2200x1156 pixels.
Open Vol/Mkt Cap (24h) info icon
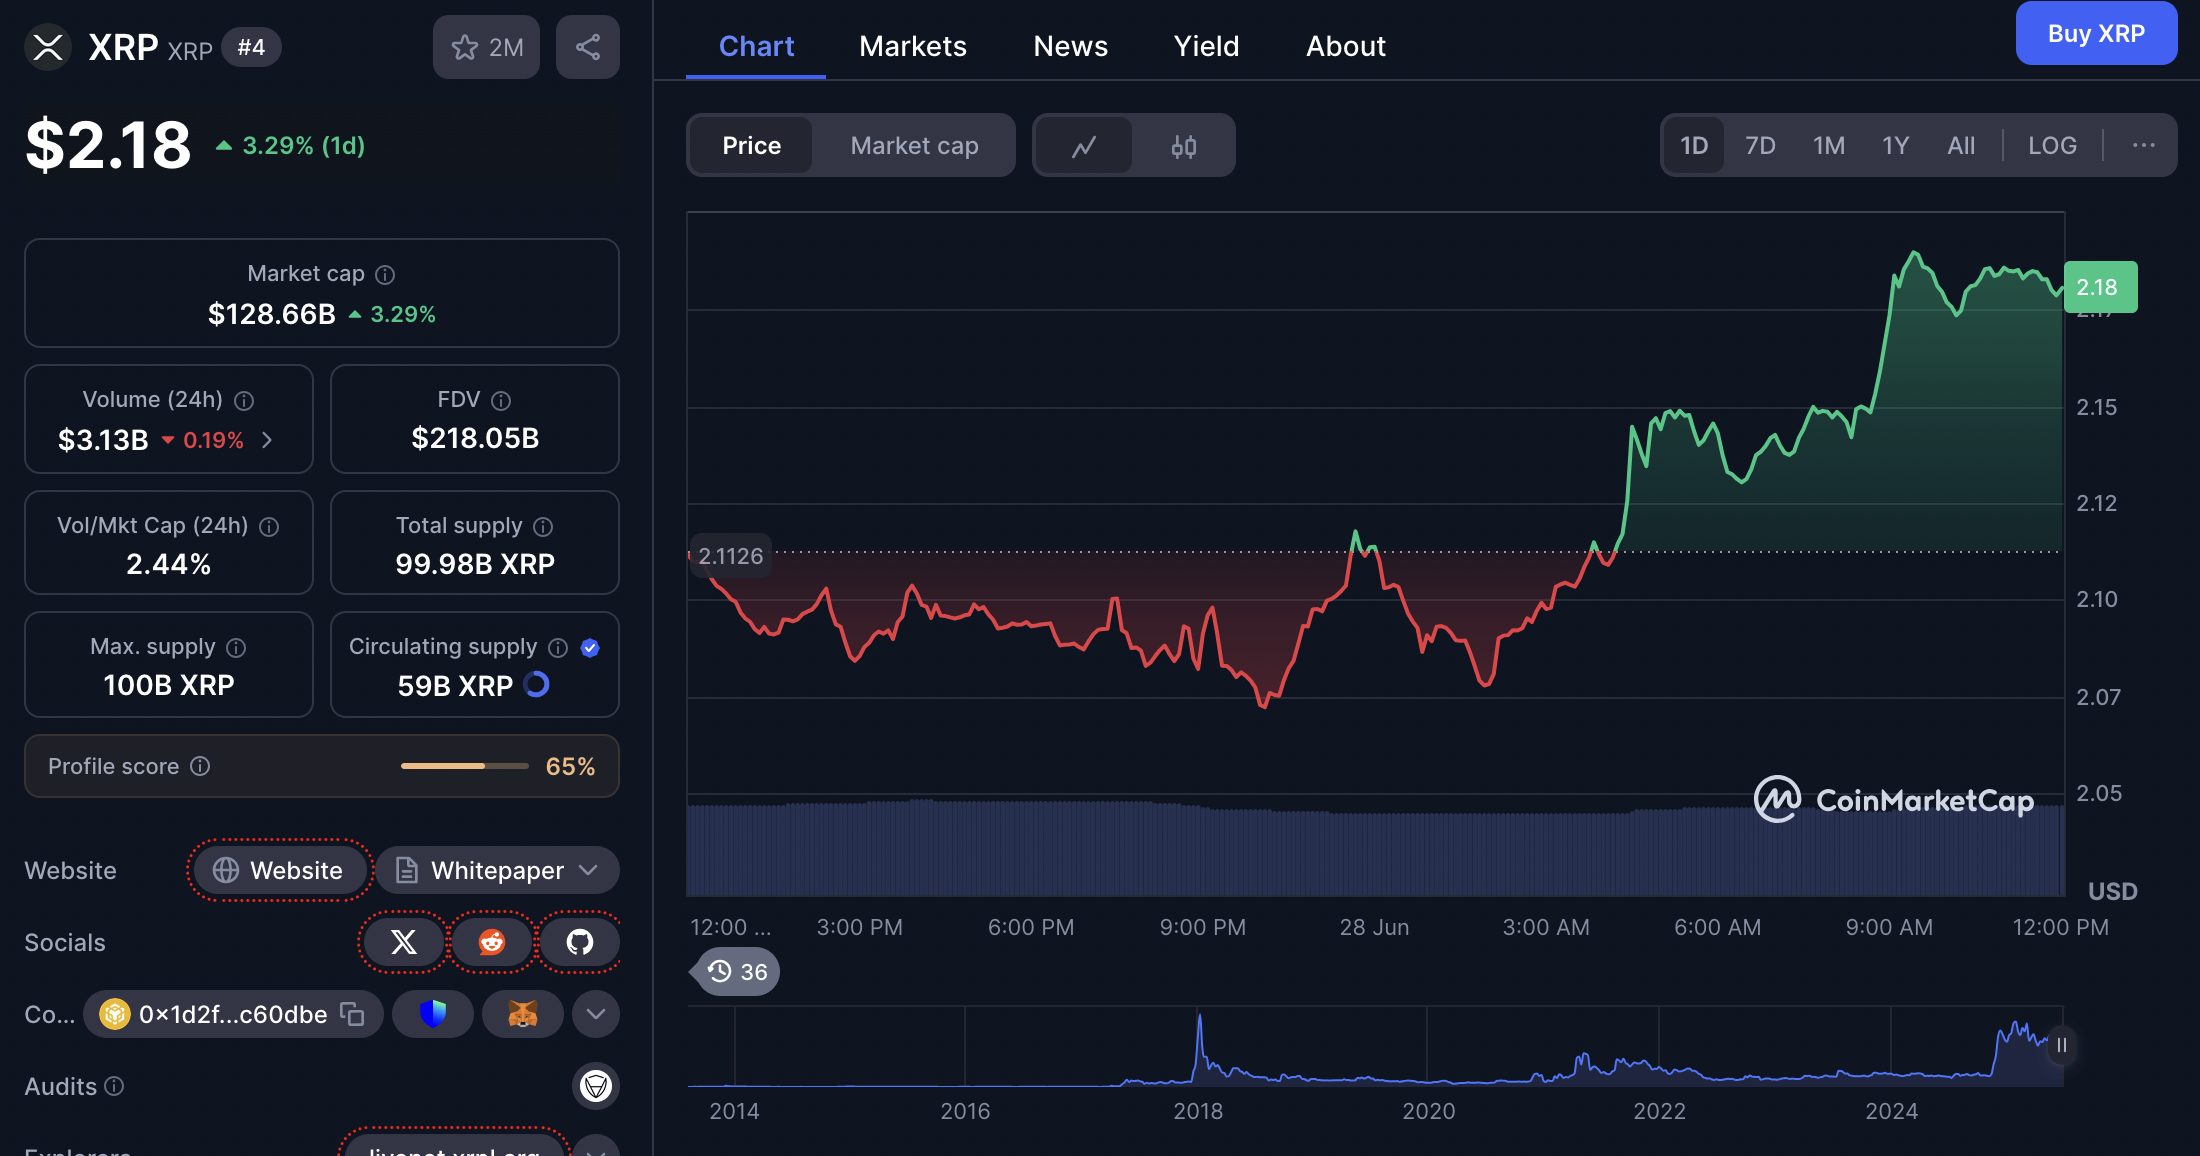pos(269,526)
